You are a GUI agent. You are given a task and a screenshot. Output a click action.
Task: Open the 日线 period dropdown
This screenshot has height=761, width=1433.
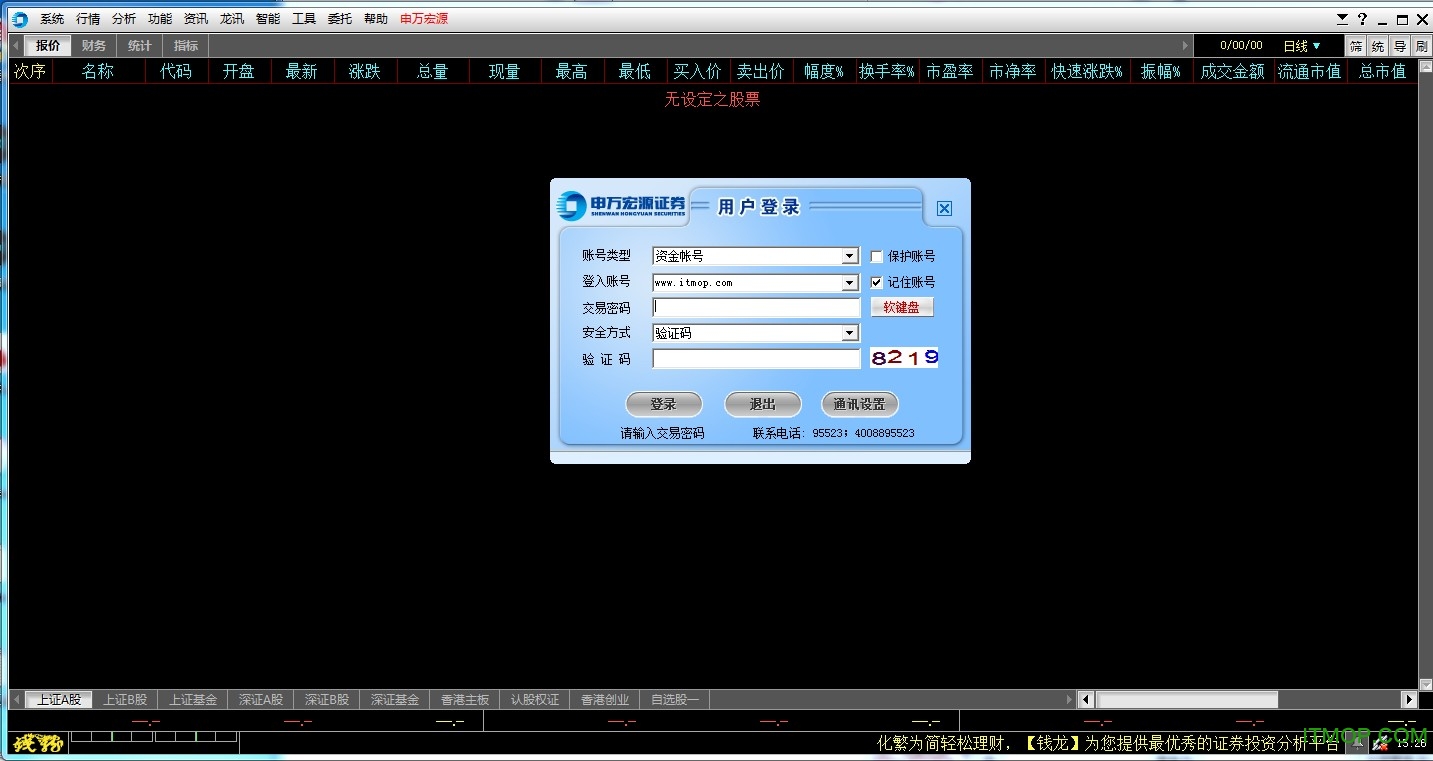1302,46
